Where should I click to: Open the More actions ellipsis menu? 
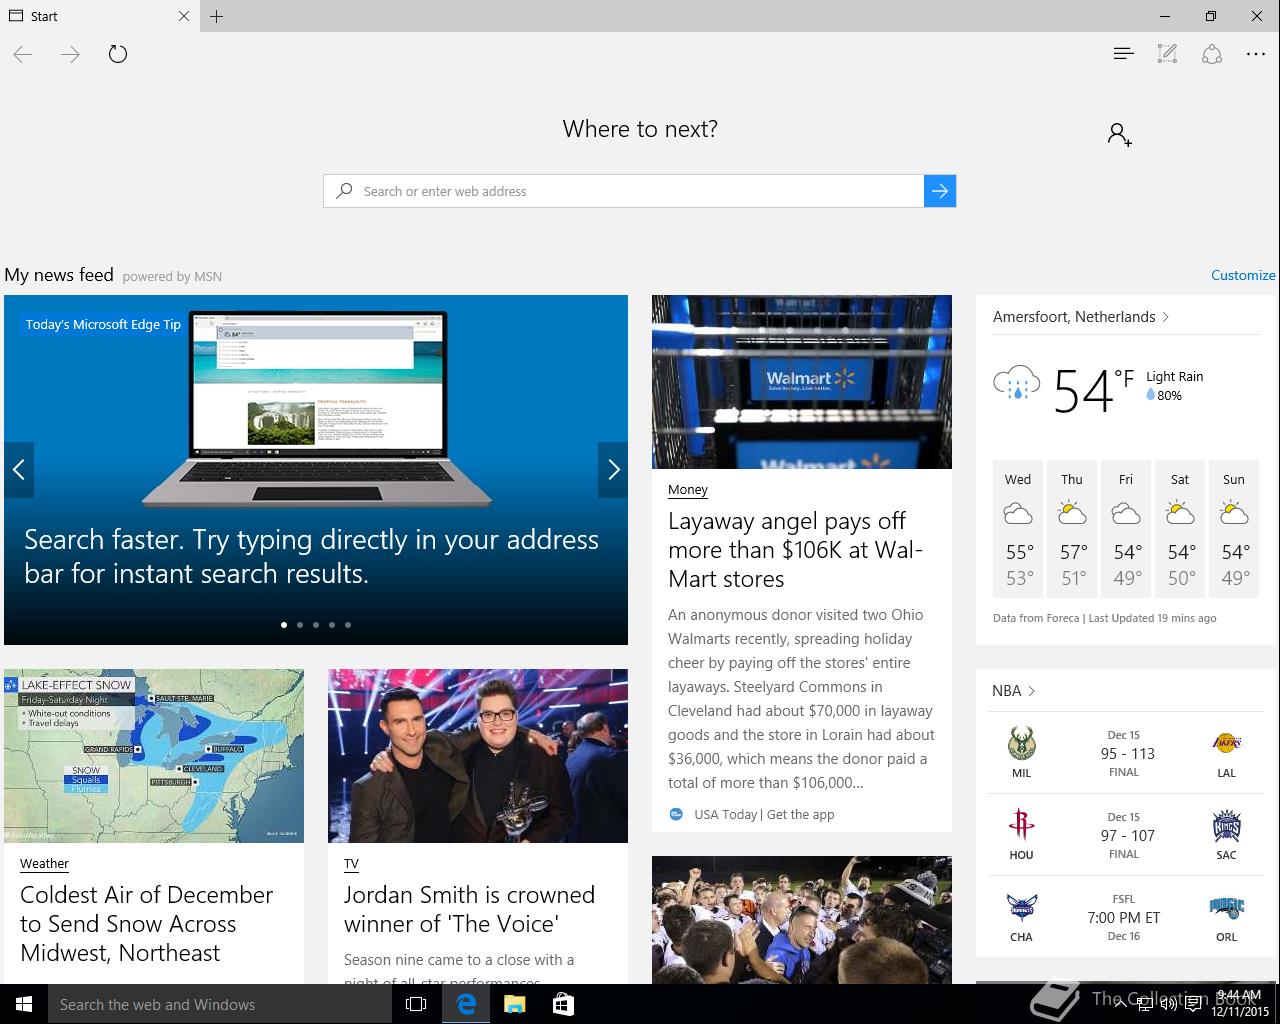click(1256, 54)
